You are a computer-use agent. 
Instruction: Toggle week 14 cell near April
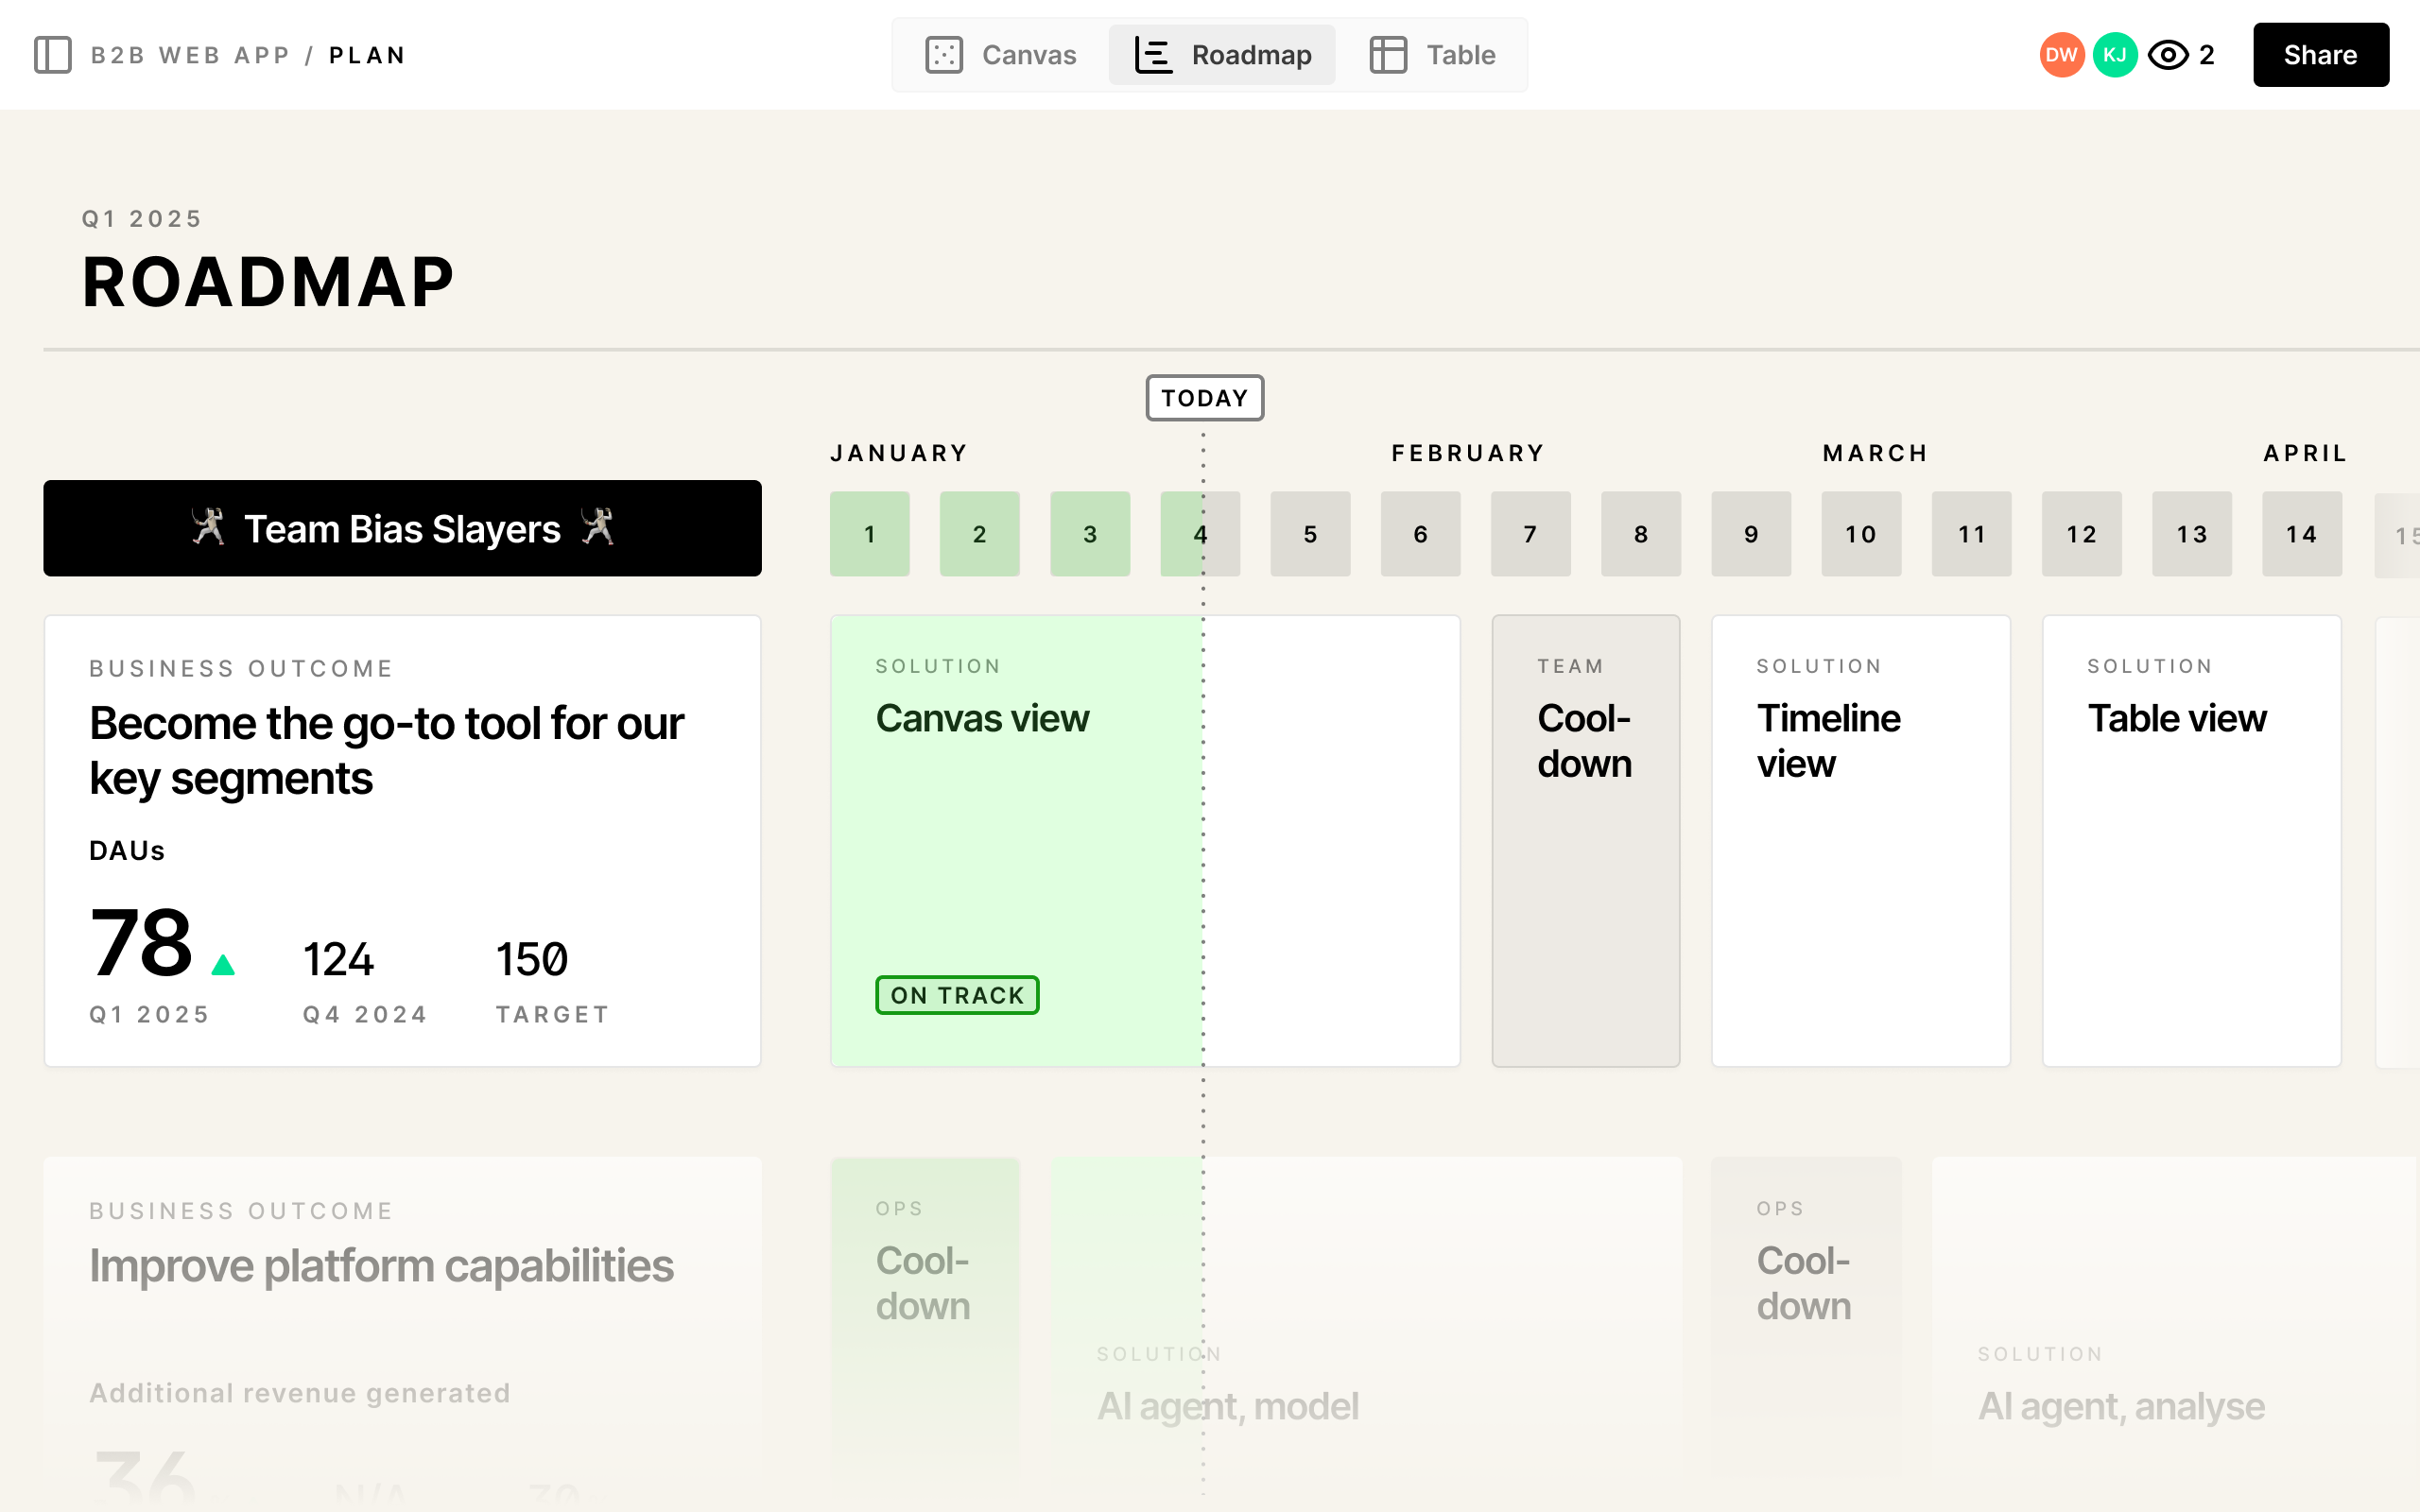click(x=2301, y=533)
